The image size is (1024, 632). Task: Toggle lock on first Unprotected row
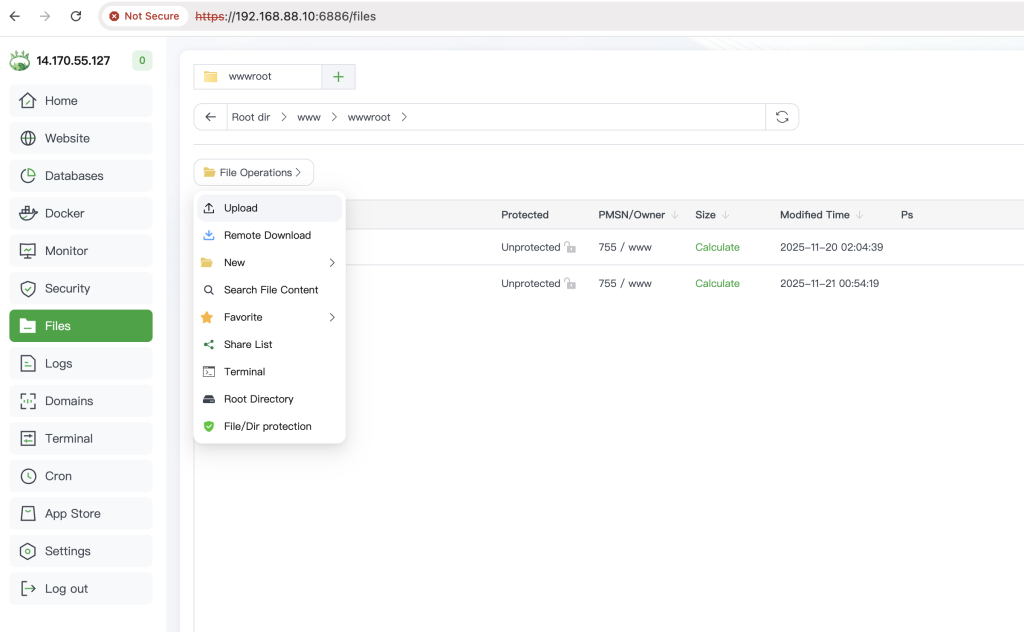(570, 247)
